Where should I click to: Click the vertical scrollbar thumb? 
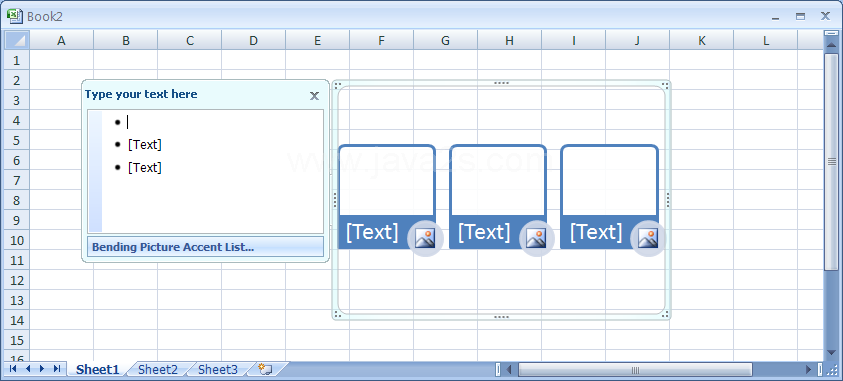pos(831,162)
